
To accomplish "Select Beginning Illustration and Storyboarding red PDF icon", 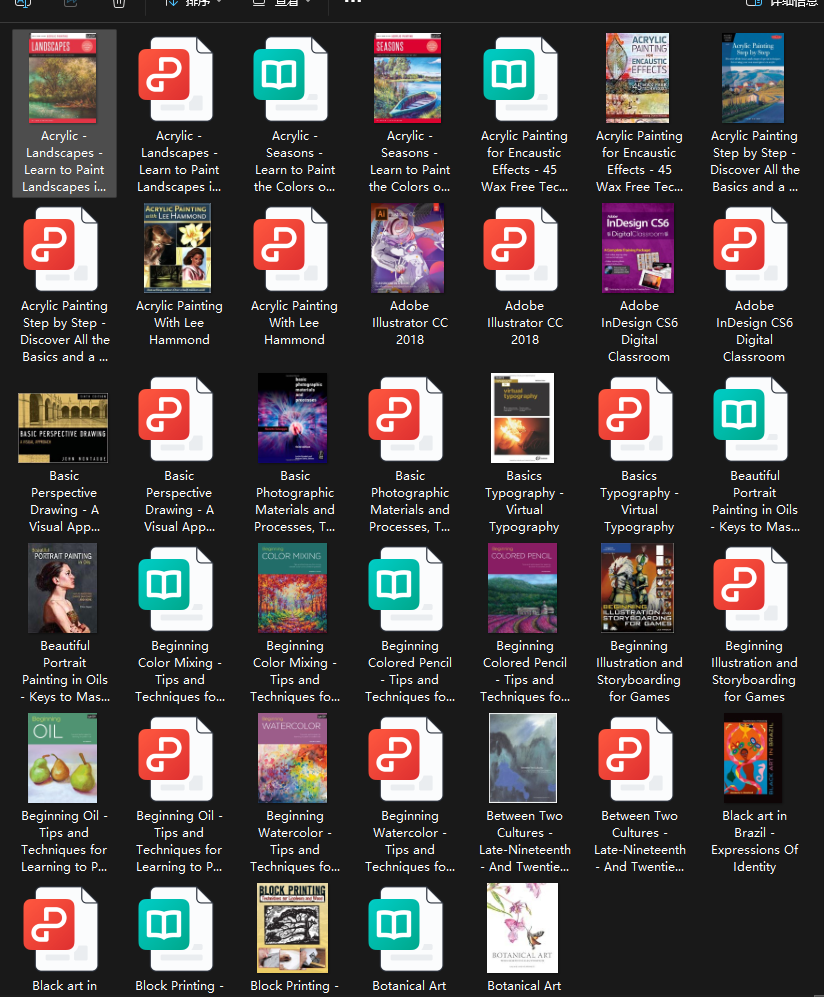I will tap(751, 588).
